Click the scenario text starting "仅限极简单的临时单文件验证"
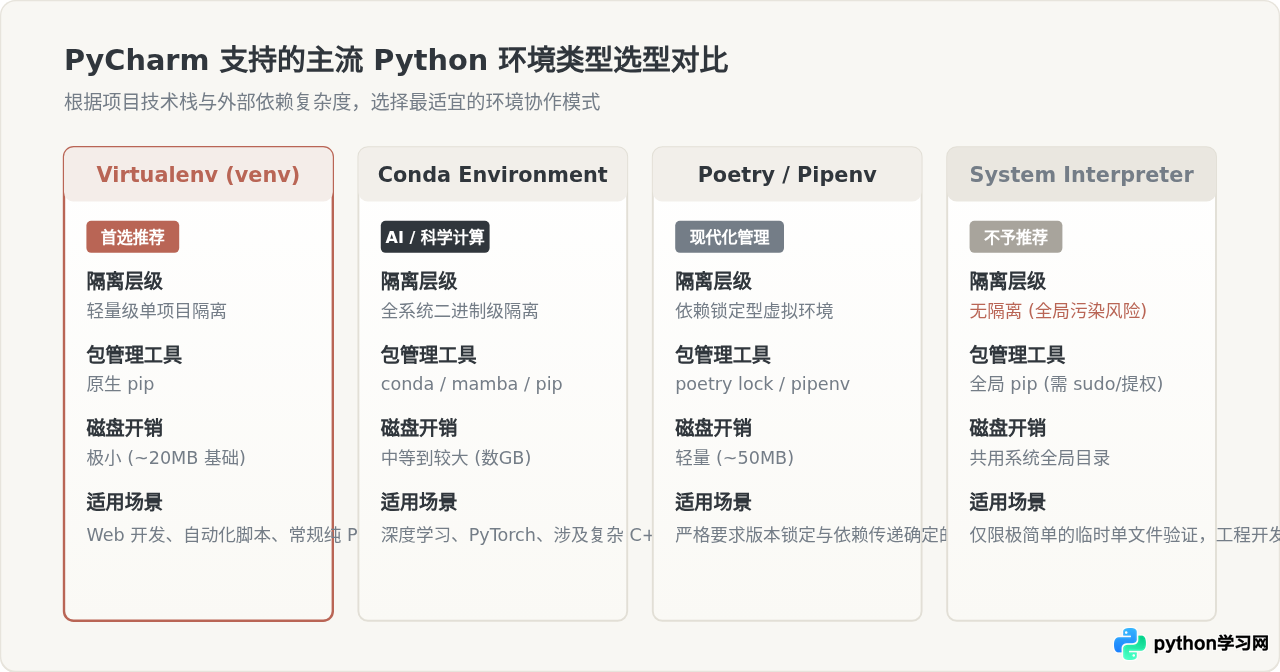Screen dimensions: 1280x672 point(1124,535)
